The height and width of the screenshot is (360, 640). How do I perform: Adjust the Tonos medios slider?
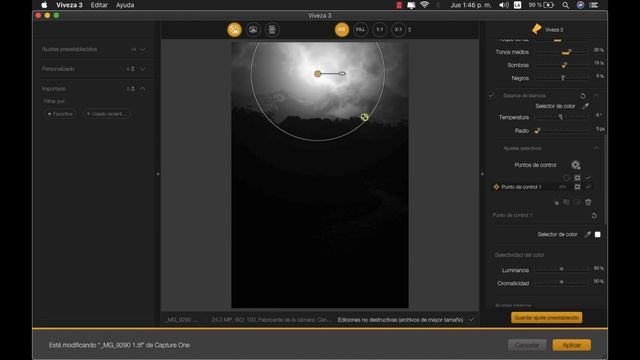[x=562, y=52]
